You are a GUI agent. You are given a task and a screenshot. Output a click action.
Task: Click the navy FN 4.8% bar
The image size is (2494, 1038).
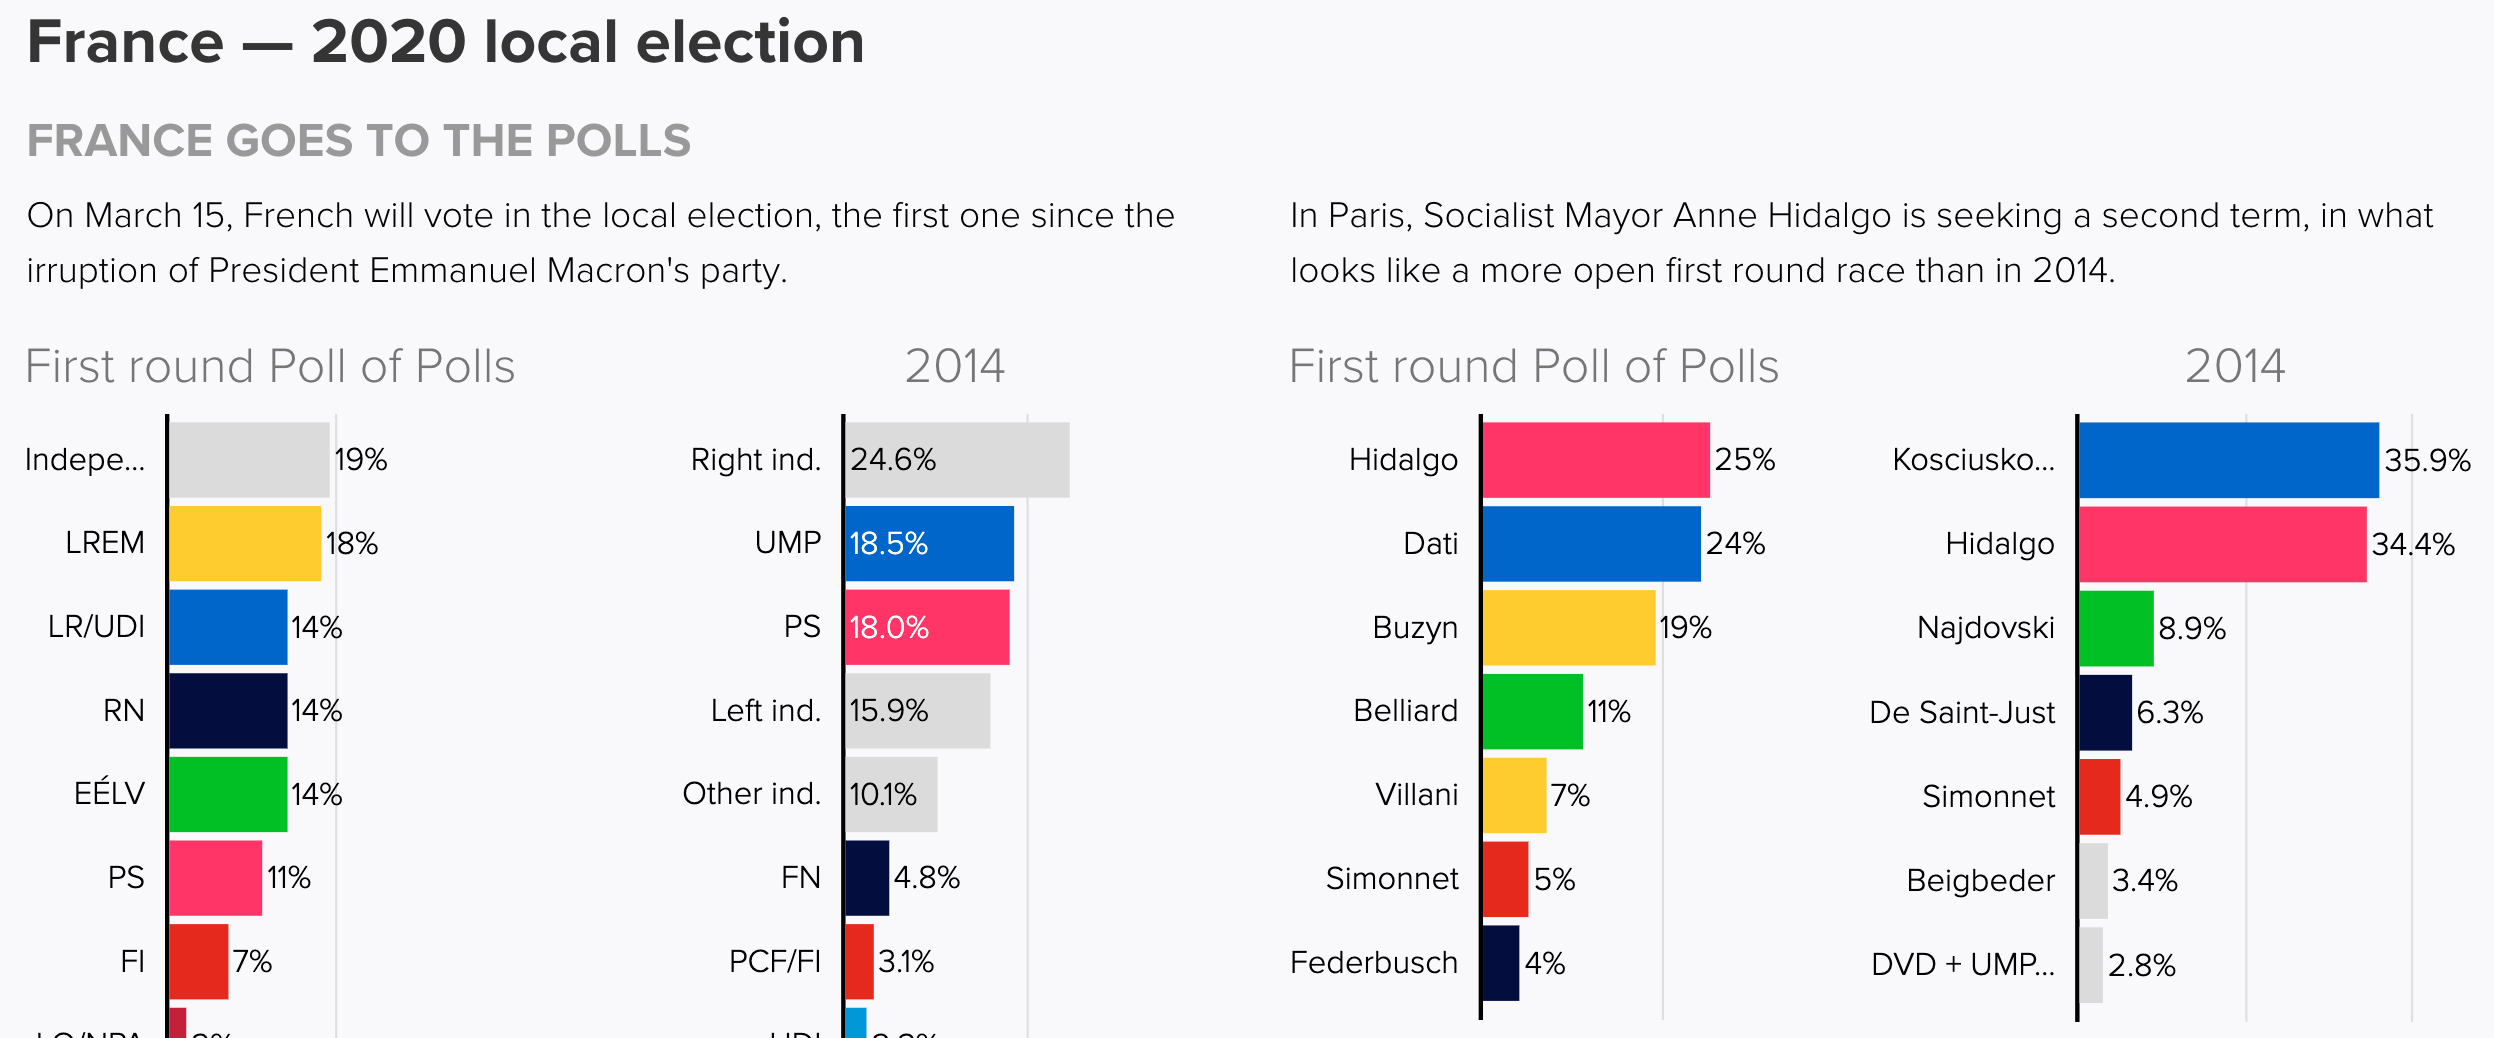[x=867, y=878]
